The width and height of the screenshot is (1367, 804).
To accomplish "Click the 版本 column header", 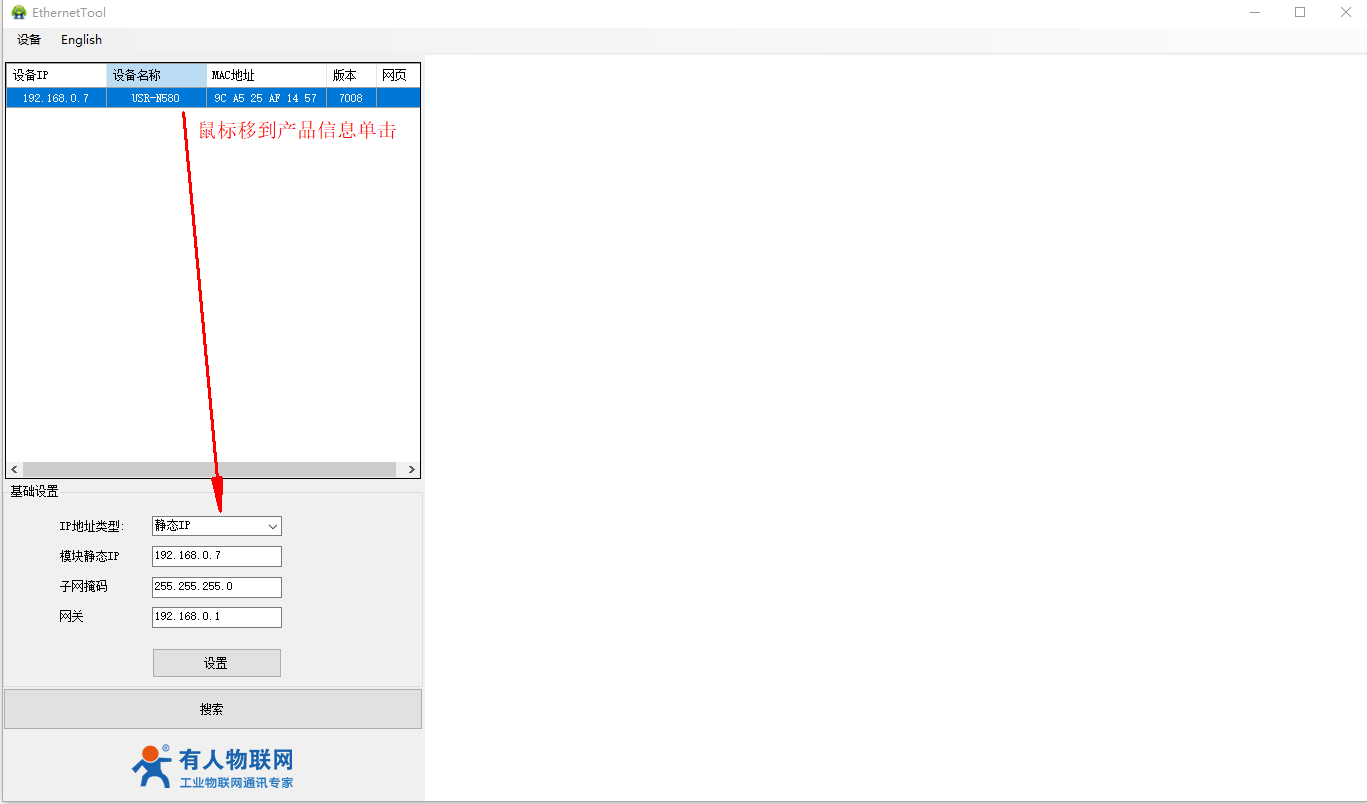I will coord(351,76).
